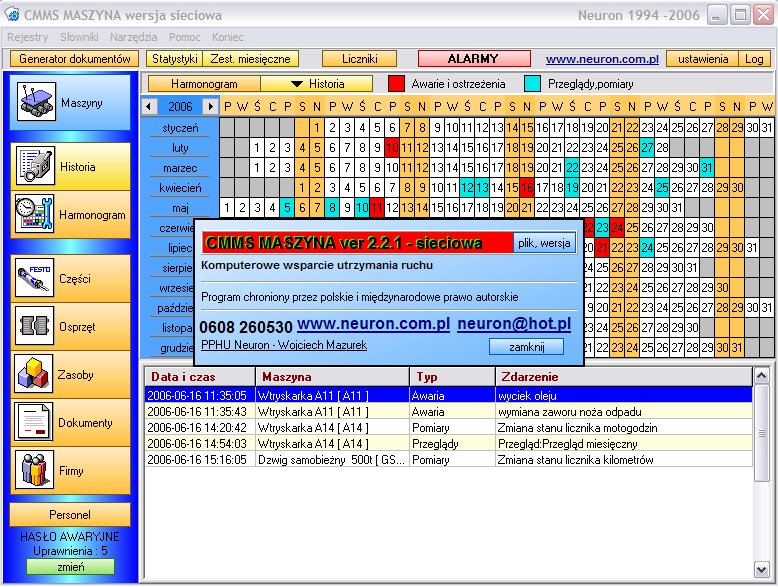
Task: Click the styczeń month label
Action: pos(180,128)
